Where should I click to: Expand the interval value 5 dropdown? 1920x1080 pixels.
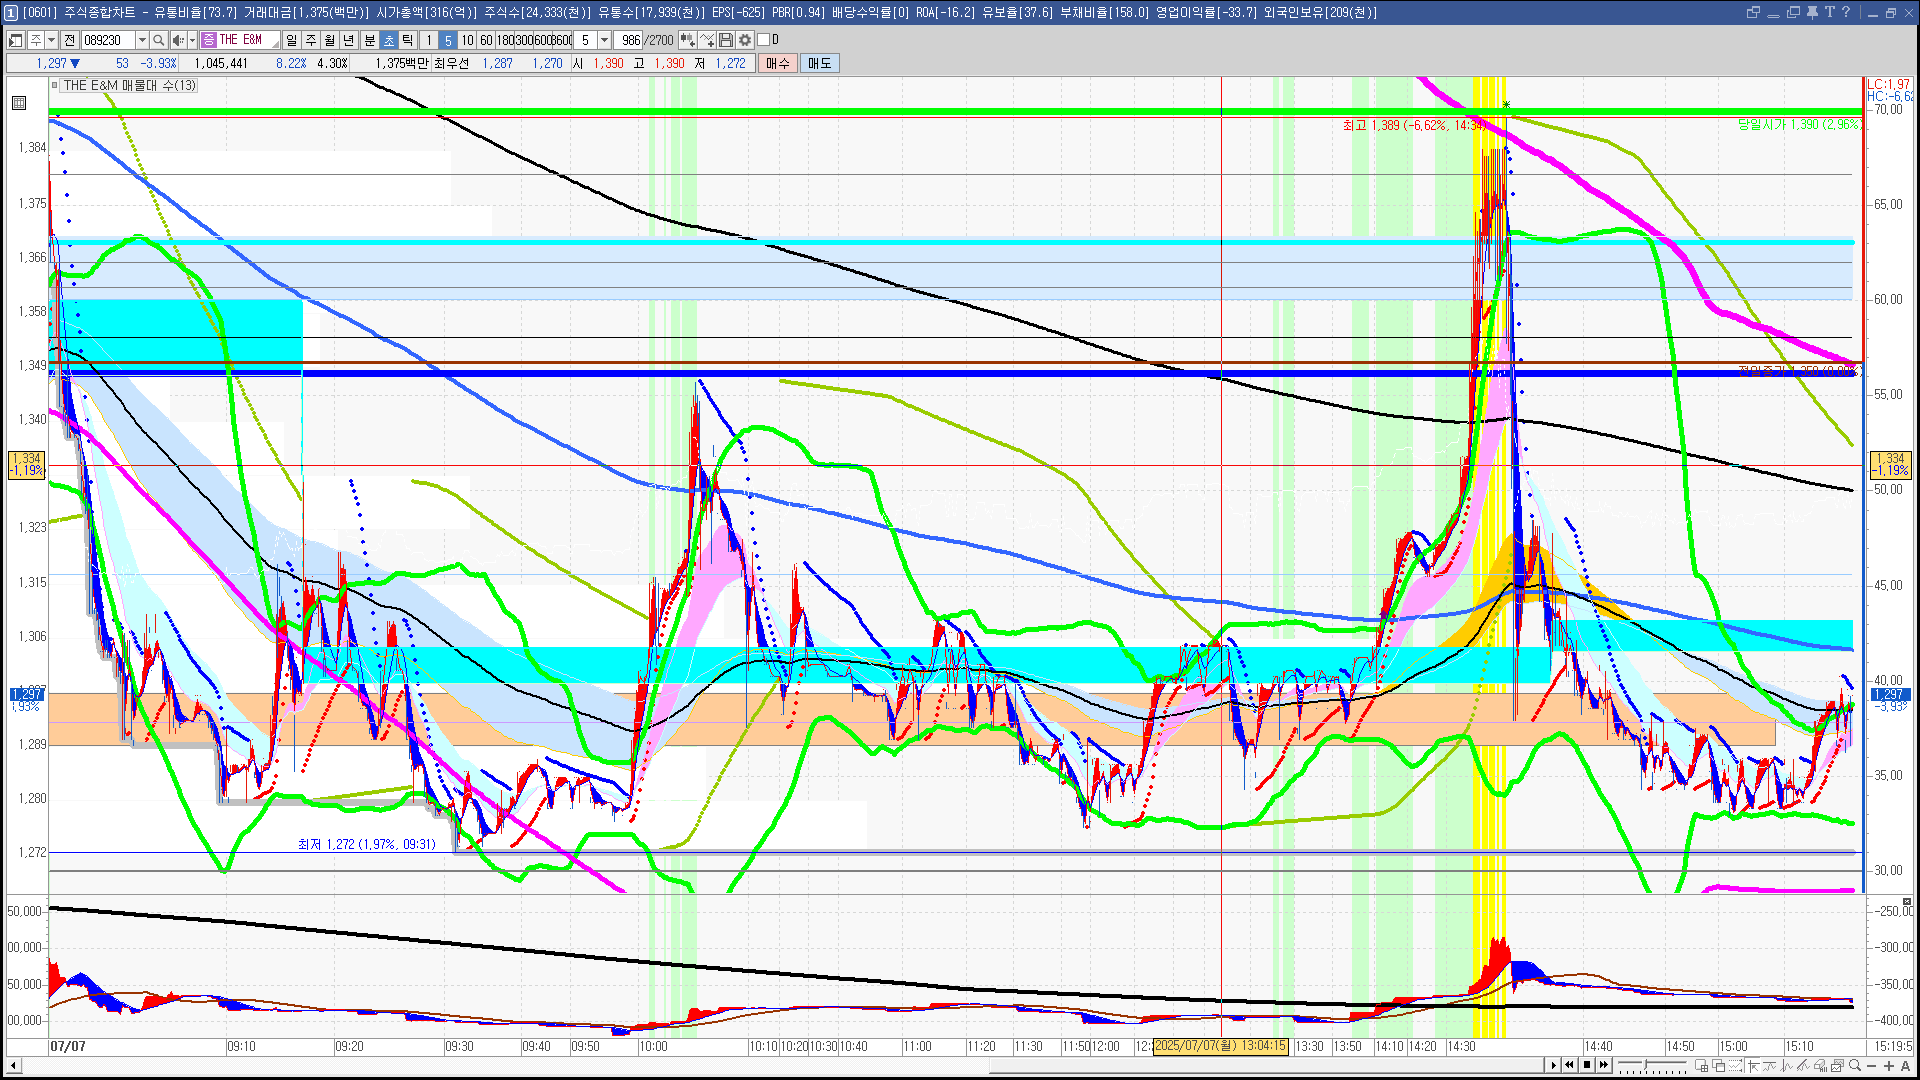pyautogui.click(x=604, y=40)
